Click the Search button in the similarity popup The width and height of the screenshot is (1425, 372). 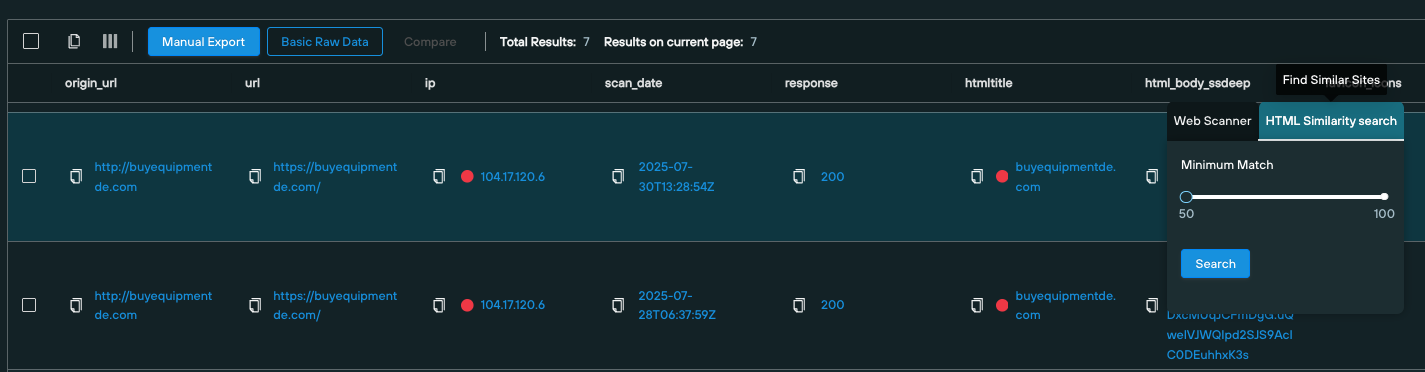(x=1215, y=264)
